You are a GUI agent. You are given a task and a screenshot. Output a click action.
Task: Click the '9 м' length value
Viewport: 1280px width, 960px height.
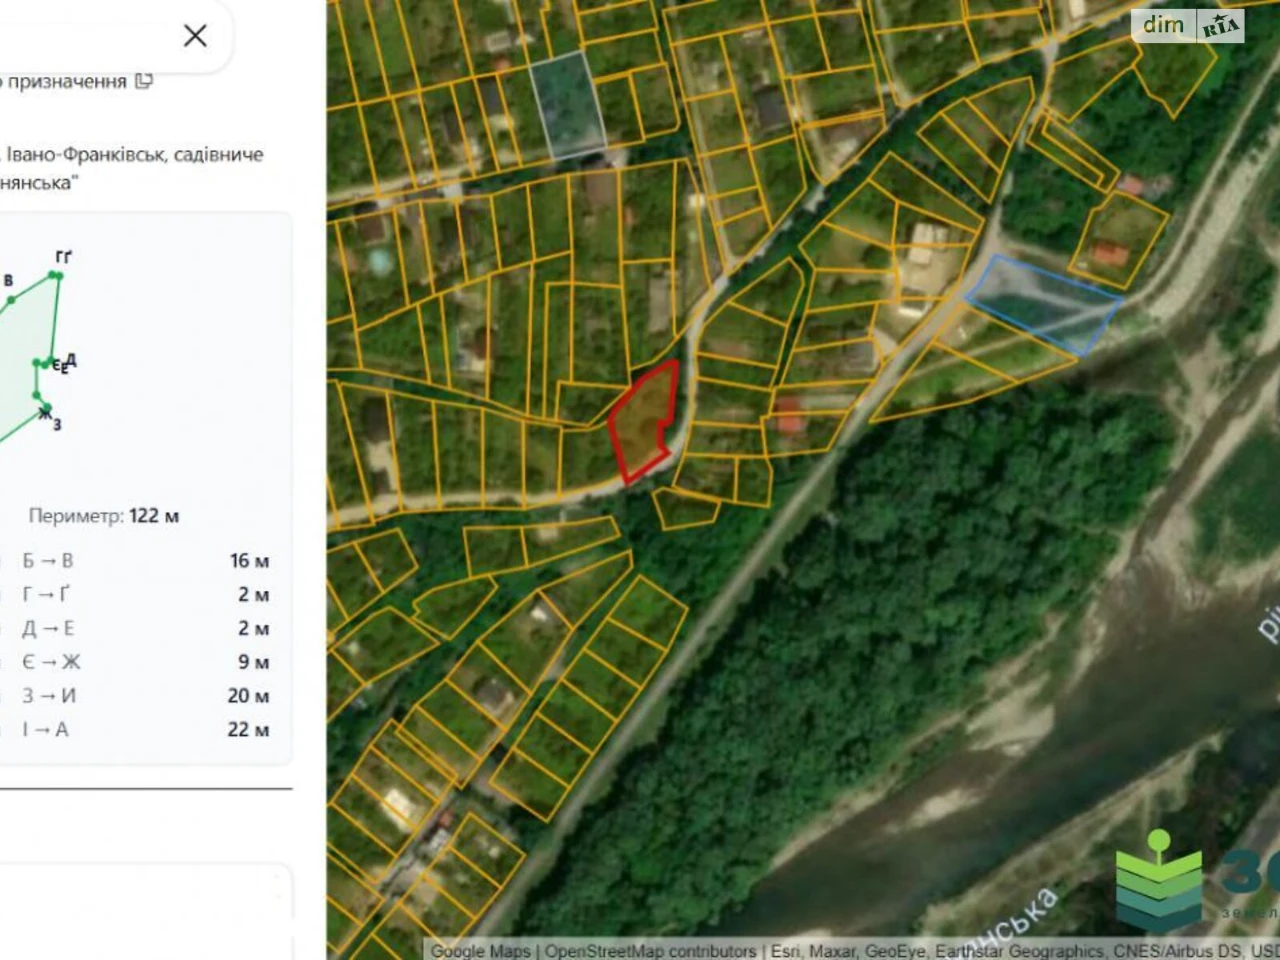(x=253, y=662)
